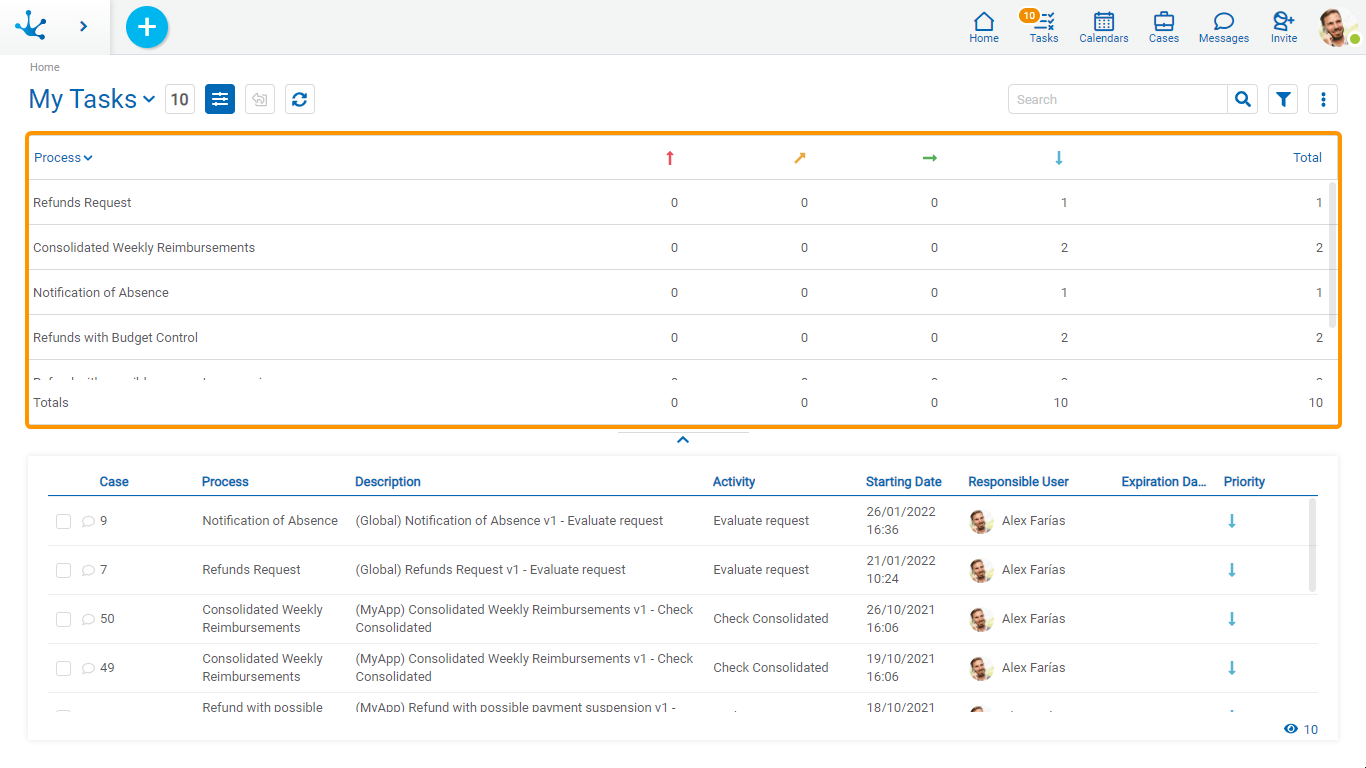This screenshot has height=768, width=1366.
Task: Toggle the summary panel sliders button
Action: 220,99
